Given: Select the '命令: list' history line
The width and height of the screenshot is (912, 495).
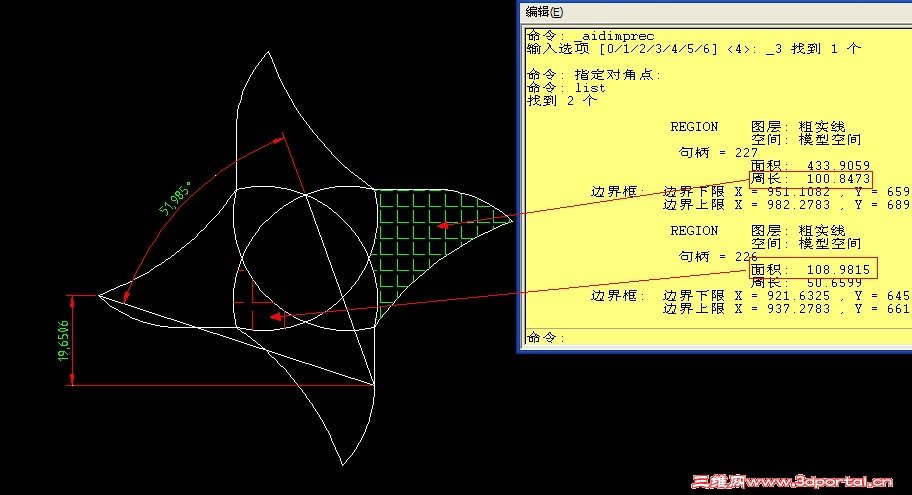Looking at the screenshot, I should [566, 88].
